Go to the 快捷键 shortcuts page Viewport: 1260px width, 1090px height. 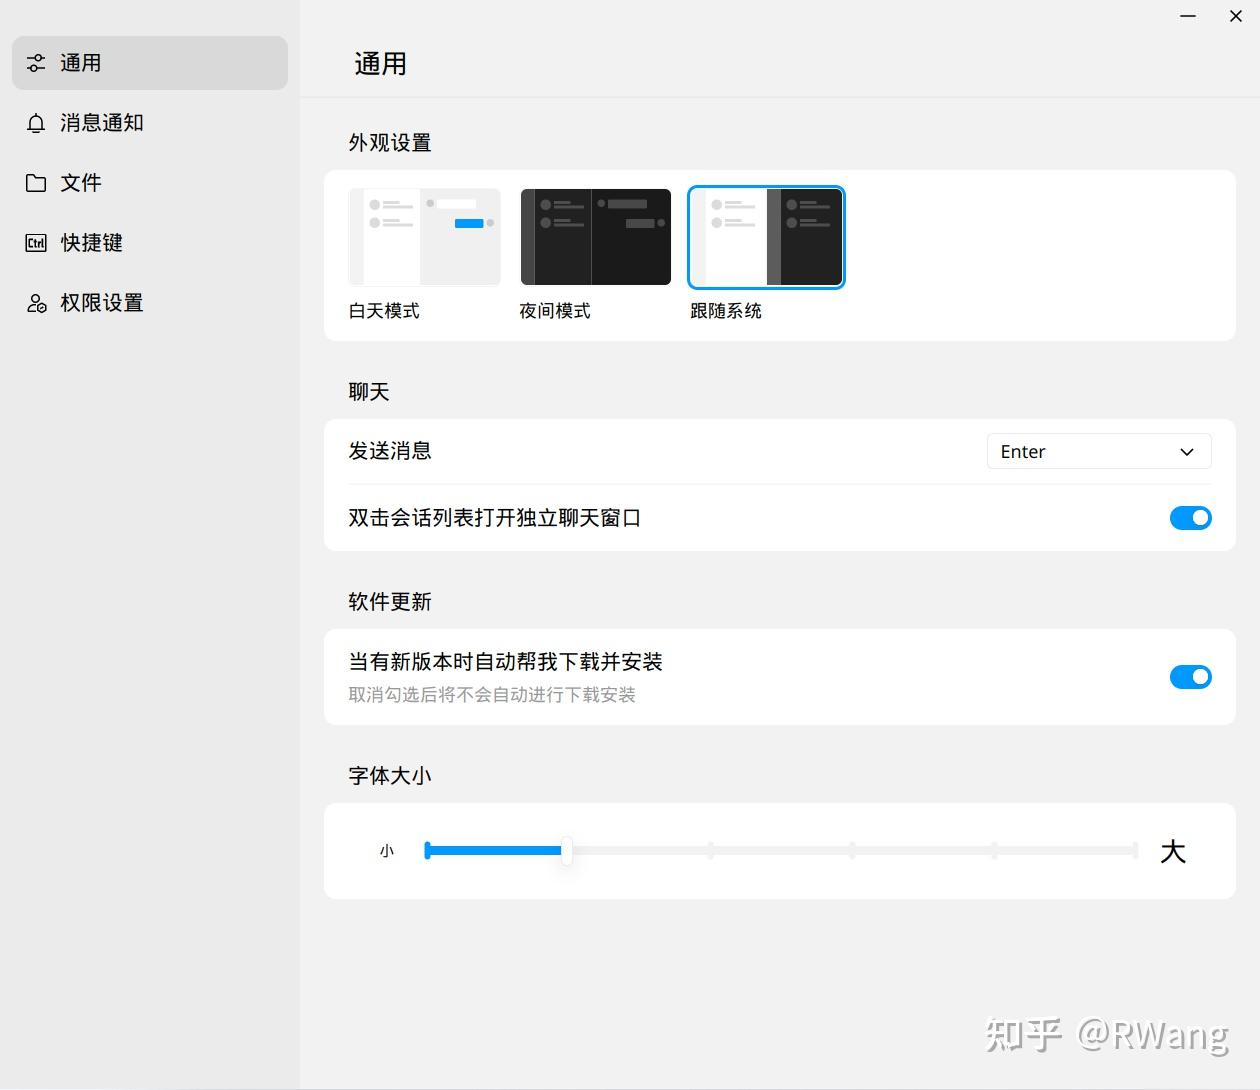click(91, 242)
